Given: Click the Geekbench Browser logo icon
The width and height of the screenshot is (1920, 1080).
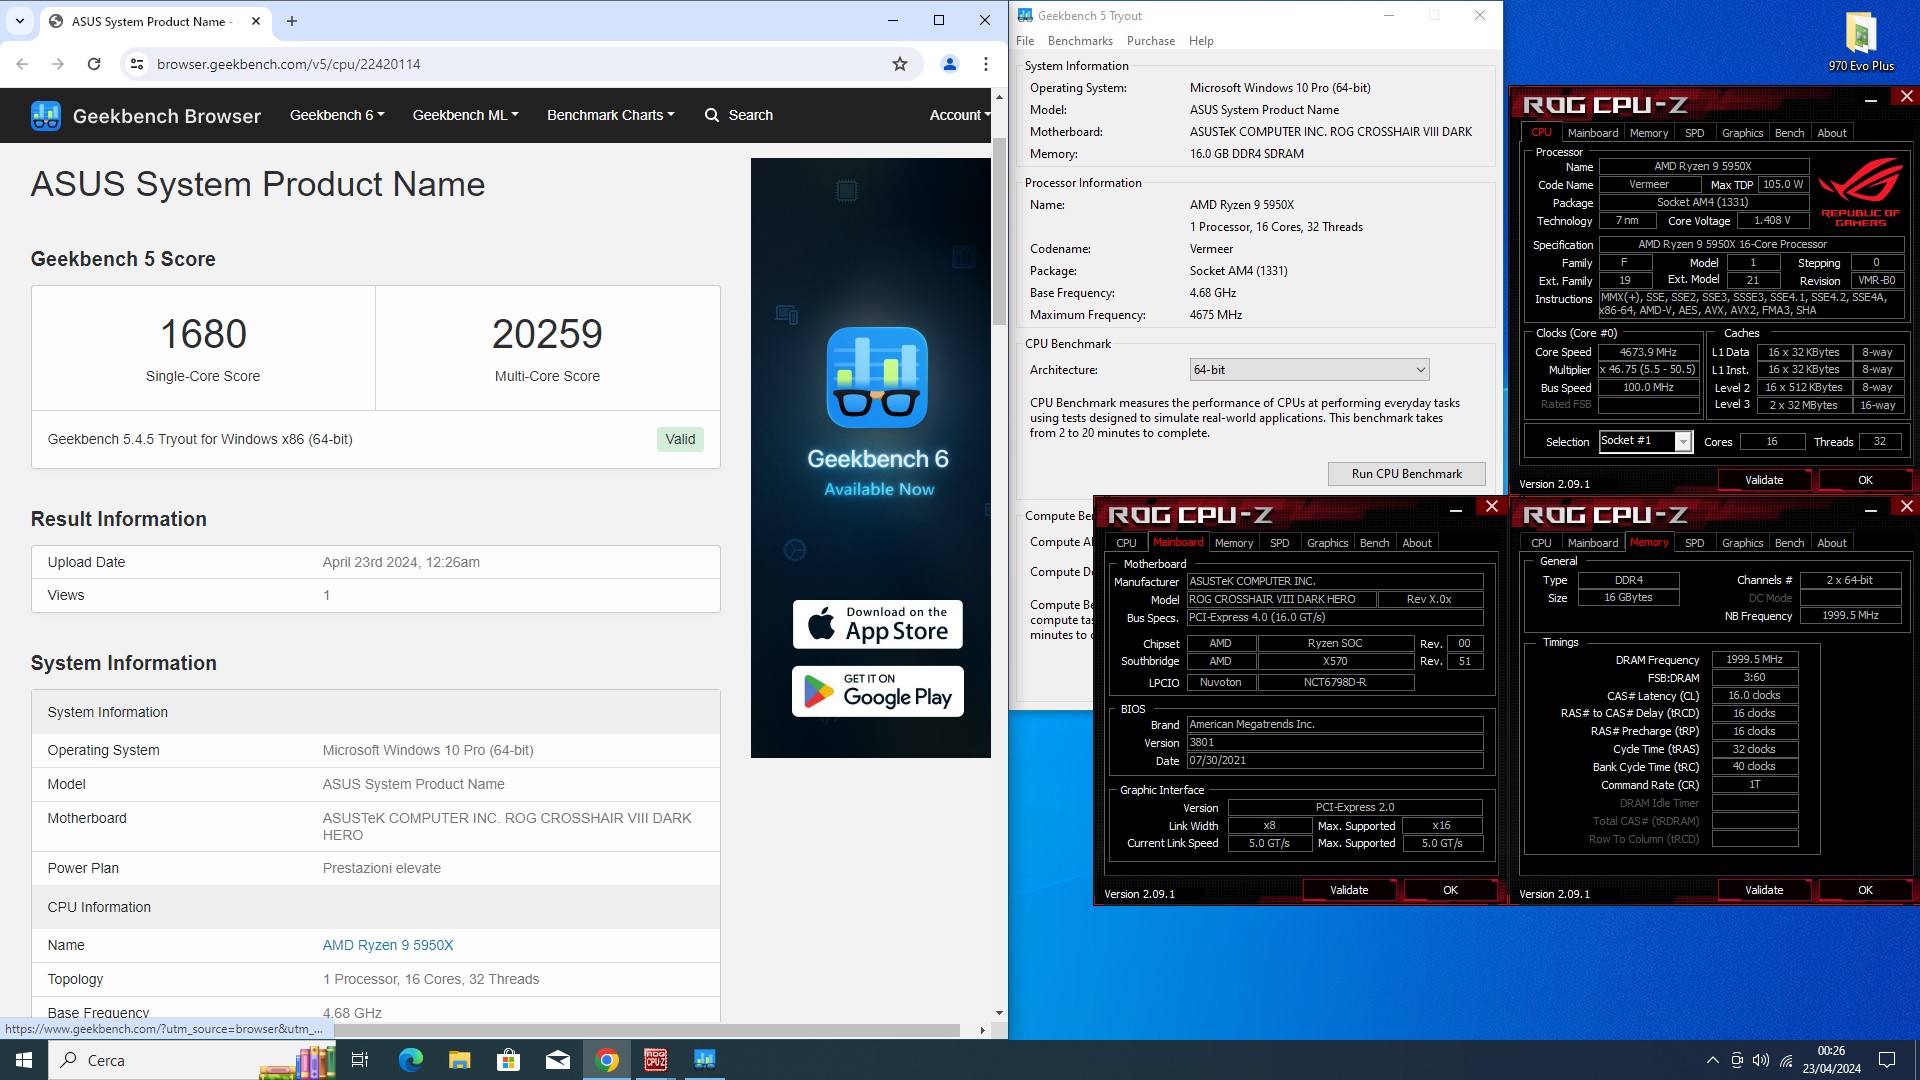Looking at the screenshot, I should tap(46, 116).
